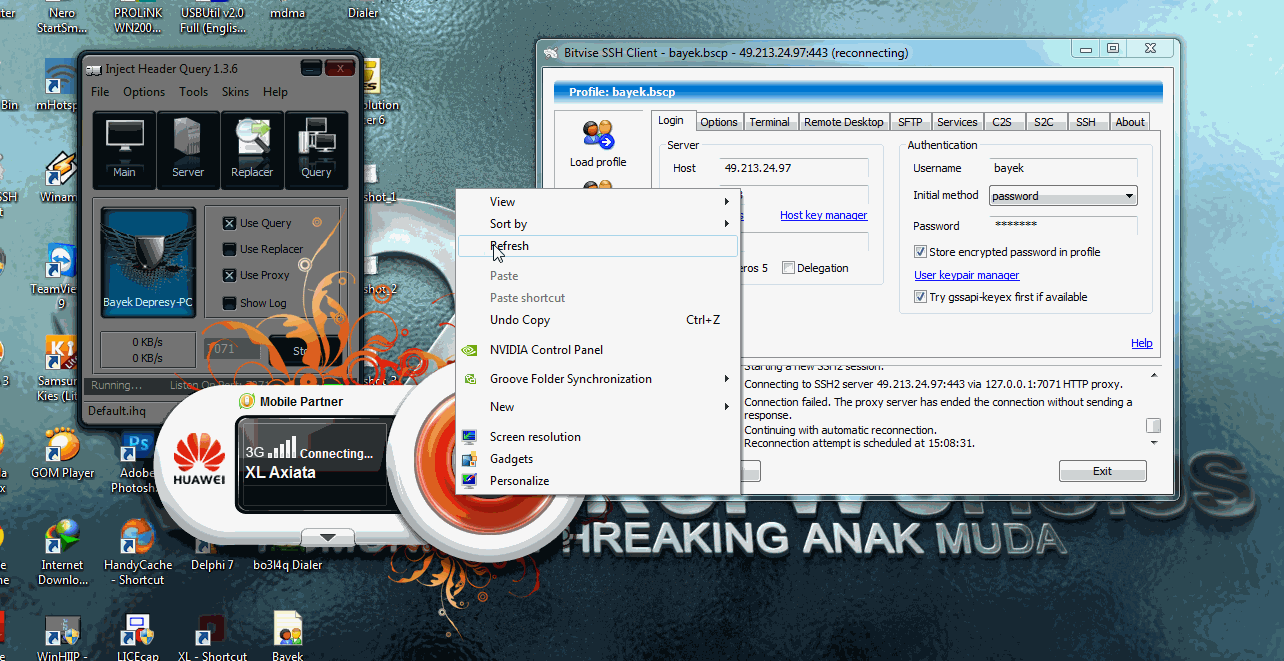1284x661 pixels.
Task: Switch to the Remote Desktop tab
Action: (x=843, y=122)
